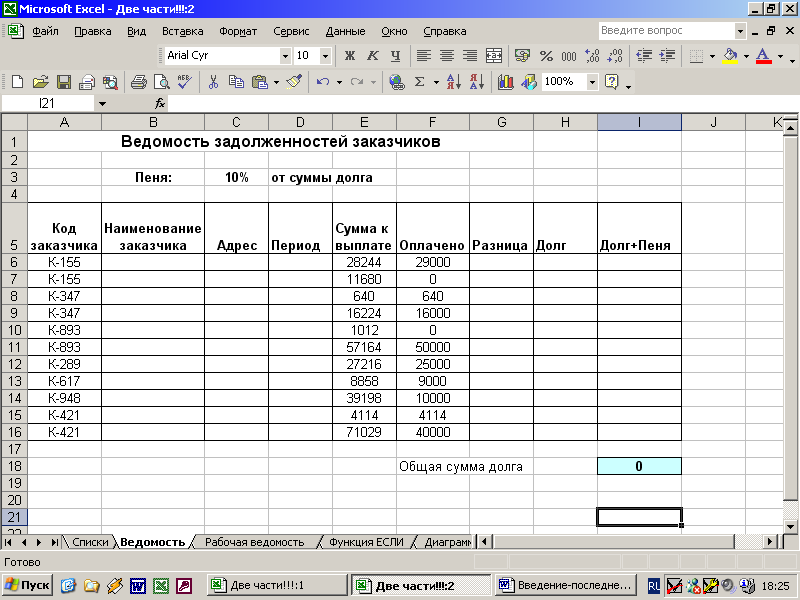The image size is (800, 600).
Task: Switch to Две части!!!:1 taskbar window
Action: pos(277,585)
